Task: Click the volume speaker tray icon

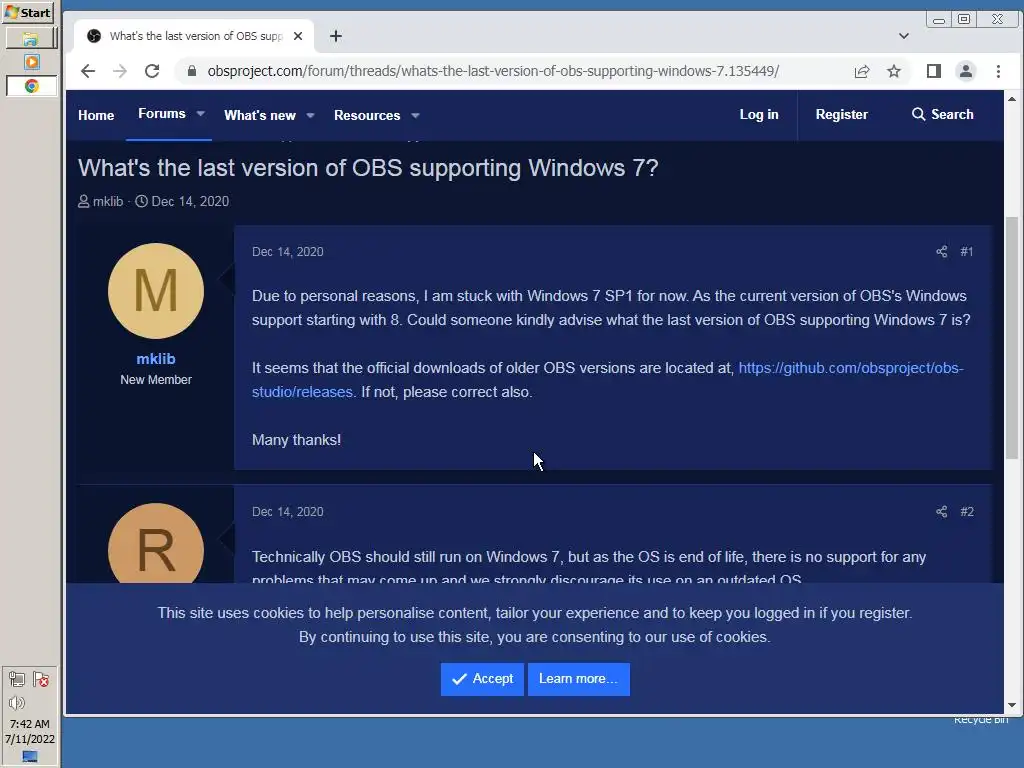Action: pos(17,703)
